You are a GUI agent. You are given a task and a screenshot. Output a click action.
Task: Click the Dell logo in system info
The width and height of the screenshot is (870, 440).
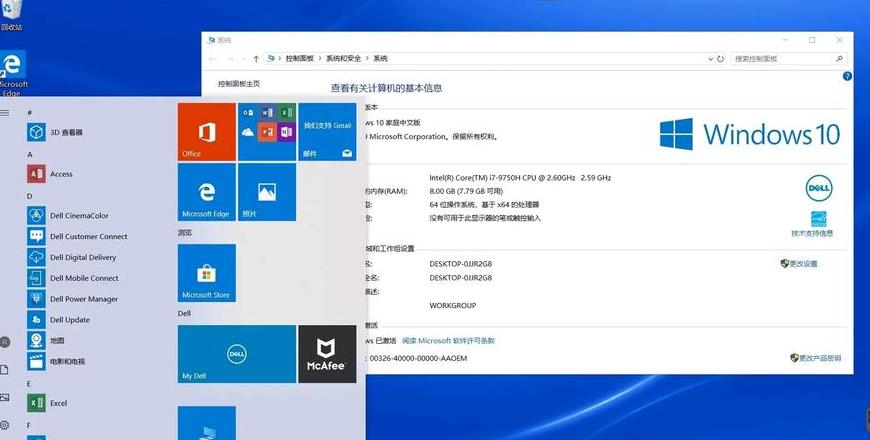click(819, 189)
